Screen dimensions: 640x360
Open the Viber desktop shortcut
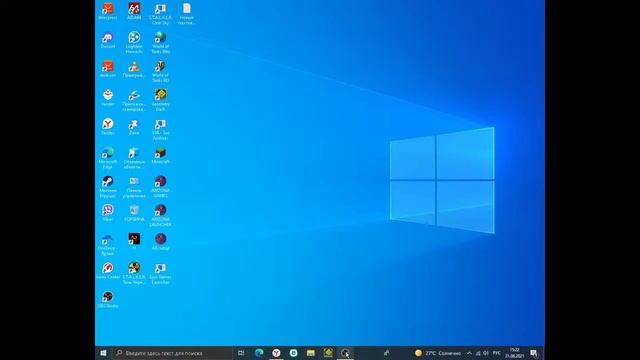tap(108, 213)
